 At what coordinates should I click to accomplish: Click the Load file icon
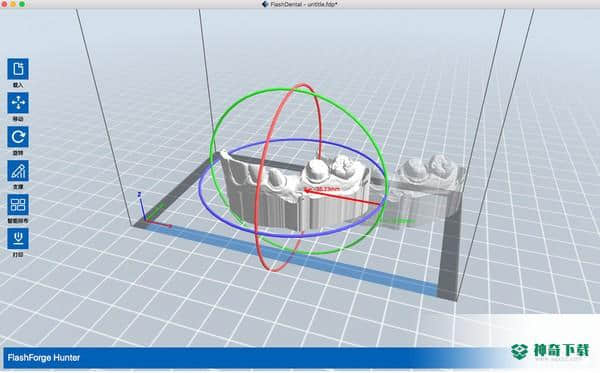[x=18, y=69]
